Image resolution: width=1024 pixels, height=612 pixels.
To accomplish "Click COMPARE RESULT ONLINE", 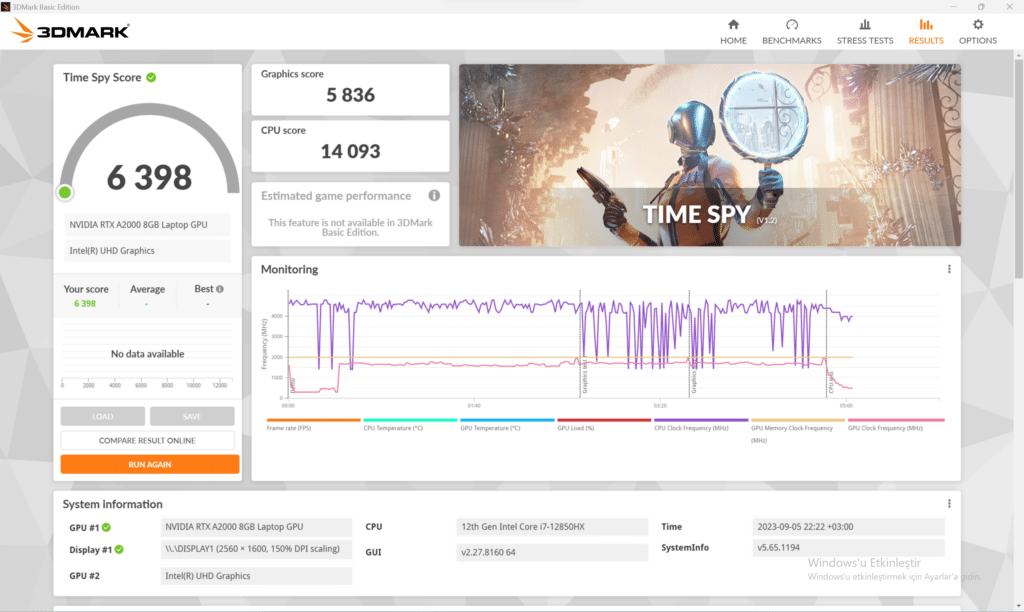I will [x=147, y=440].
